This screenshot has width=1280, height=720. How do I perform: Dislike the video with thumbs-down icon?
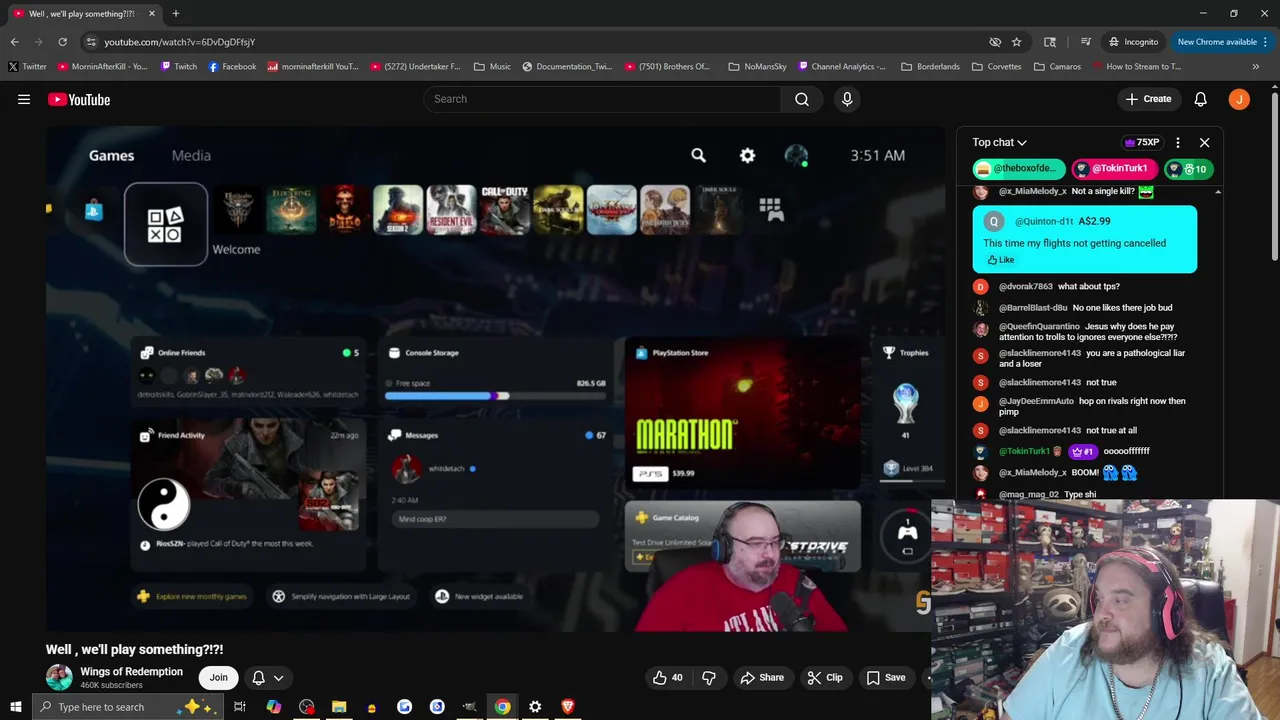click(x=709, y=677)
